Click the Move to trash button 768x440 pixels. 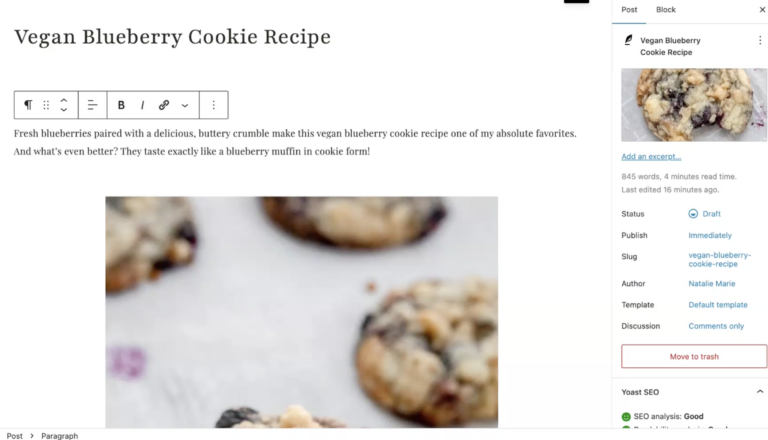[x=694, y=356]
